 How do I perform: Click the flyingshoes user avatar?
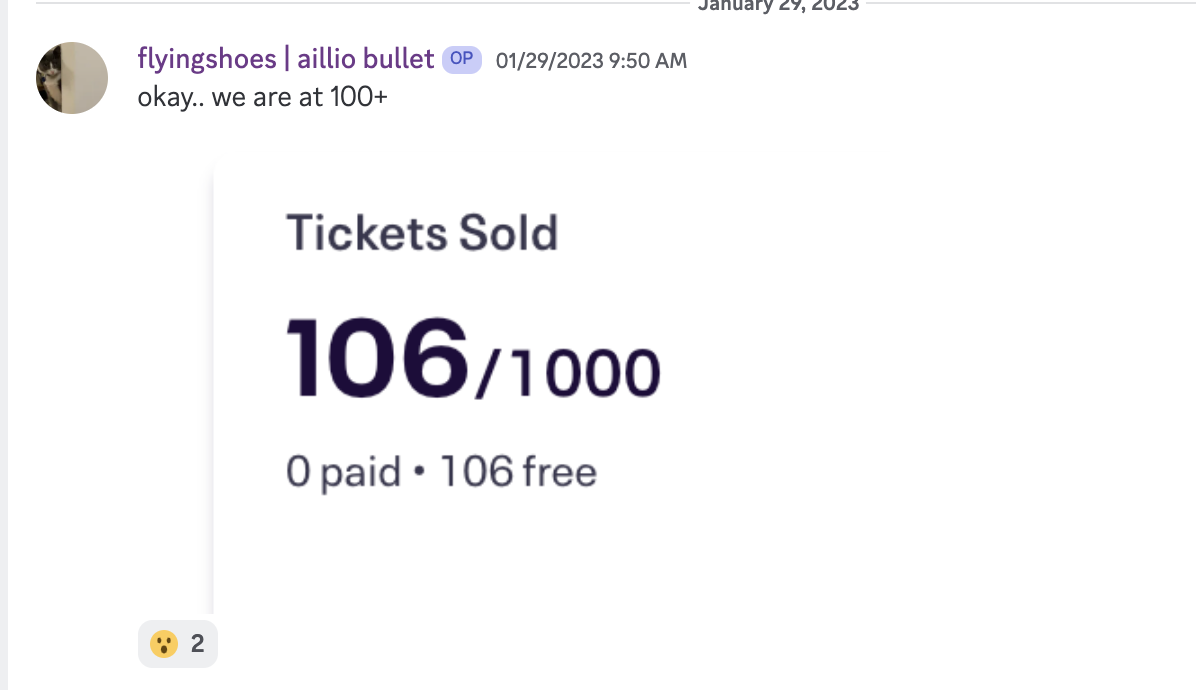72,78
